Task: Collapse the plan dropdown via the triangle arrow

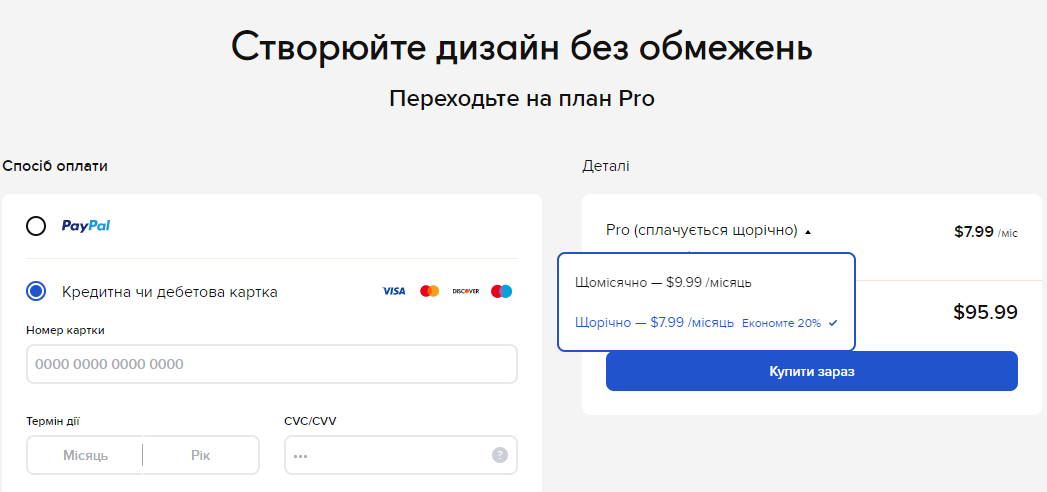Action: pos(808,232)
